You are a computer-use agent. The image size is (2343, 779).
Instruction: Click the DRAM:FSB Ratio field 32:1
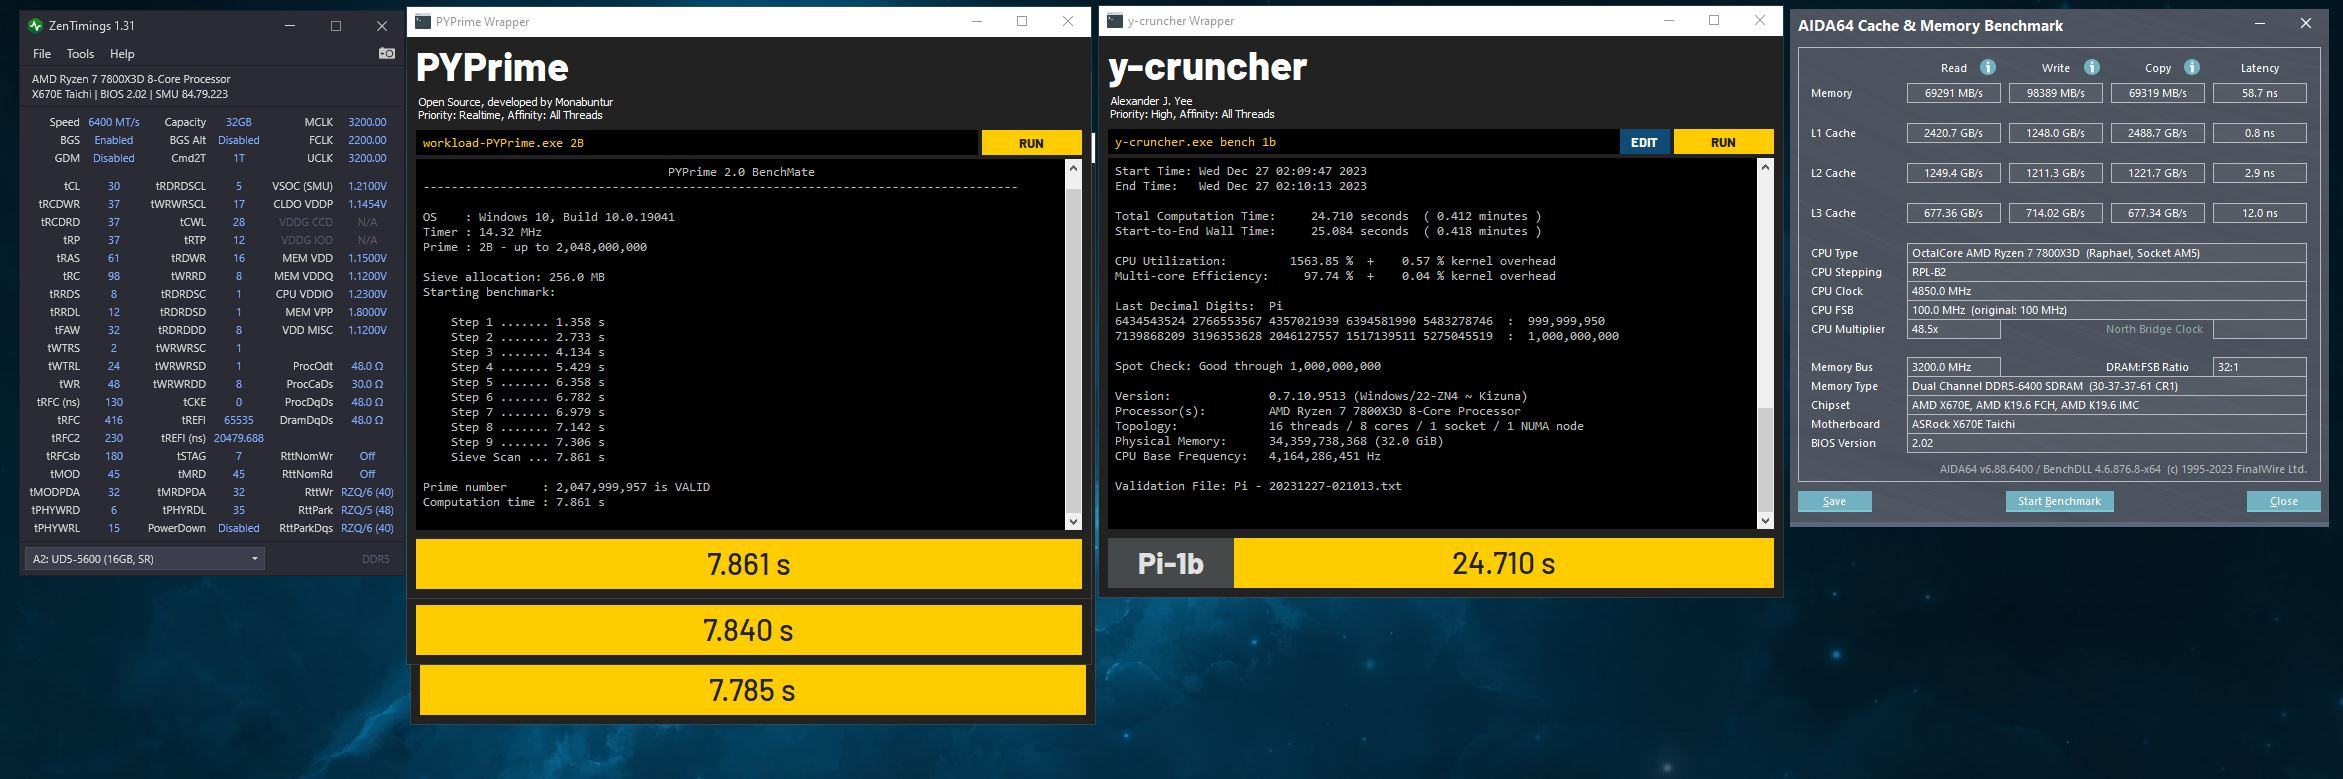[x=2259, y=367]
